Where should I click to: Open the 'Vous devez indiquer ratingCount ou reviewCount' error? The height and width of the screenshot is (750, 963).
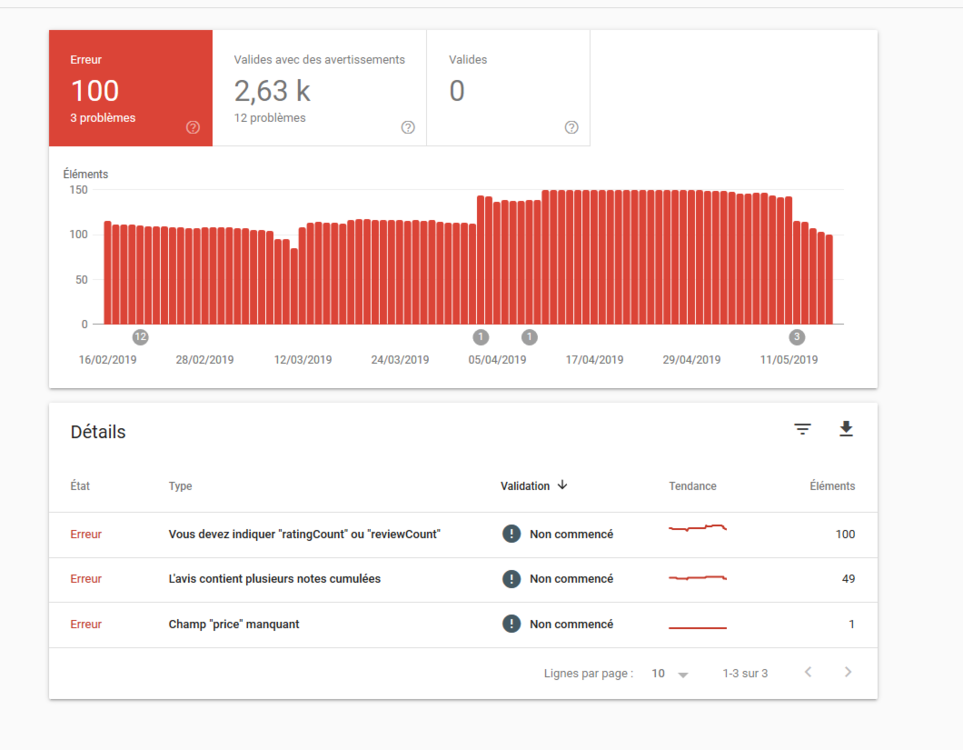[x=305, y=534]
